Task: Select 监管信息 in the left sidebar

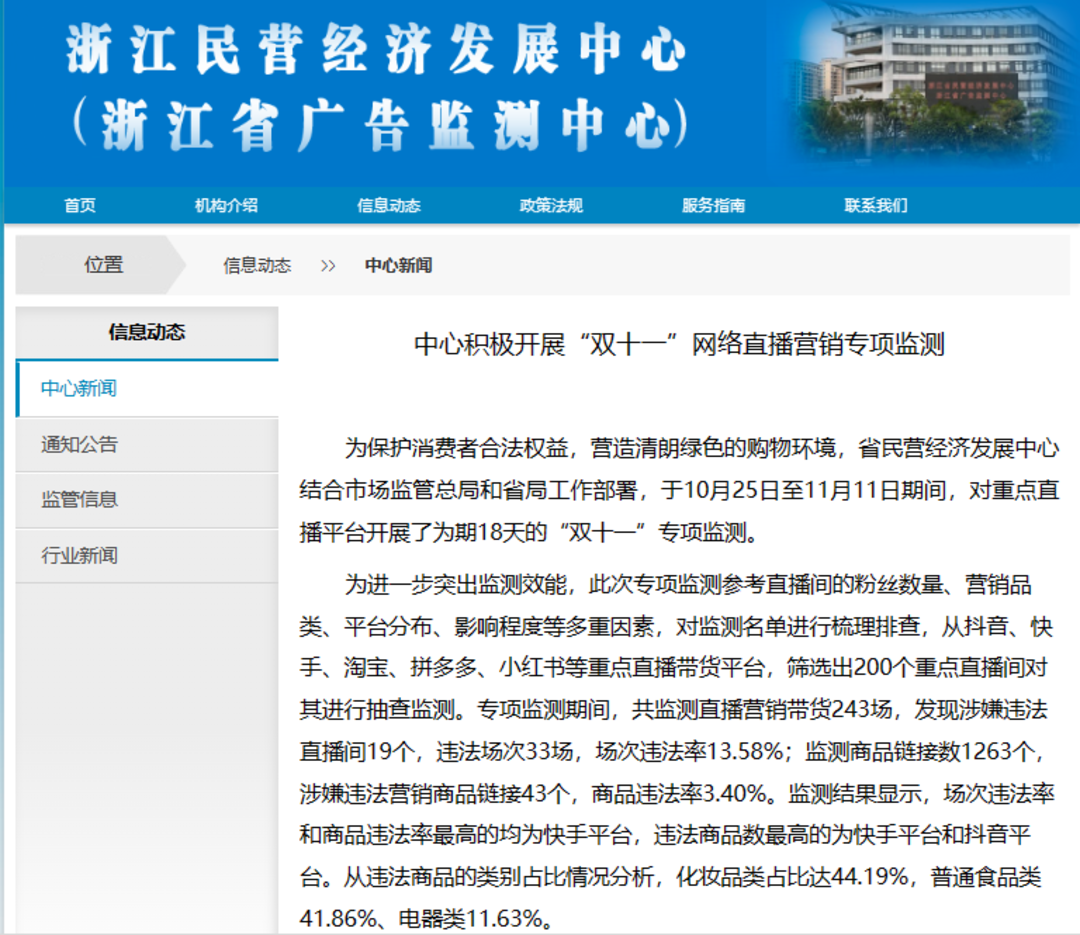Action: tap(147, 500)
